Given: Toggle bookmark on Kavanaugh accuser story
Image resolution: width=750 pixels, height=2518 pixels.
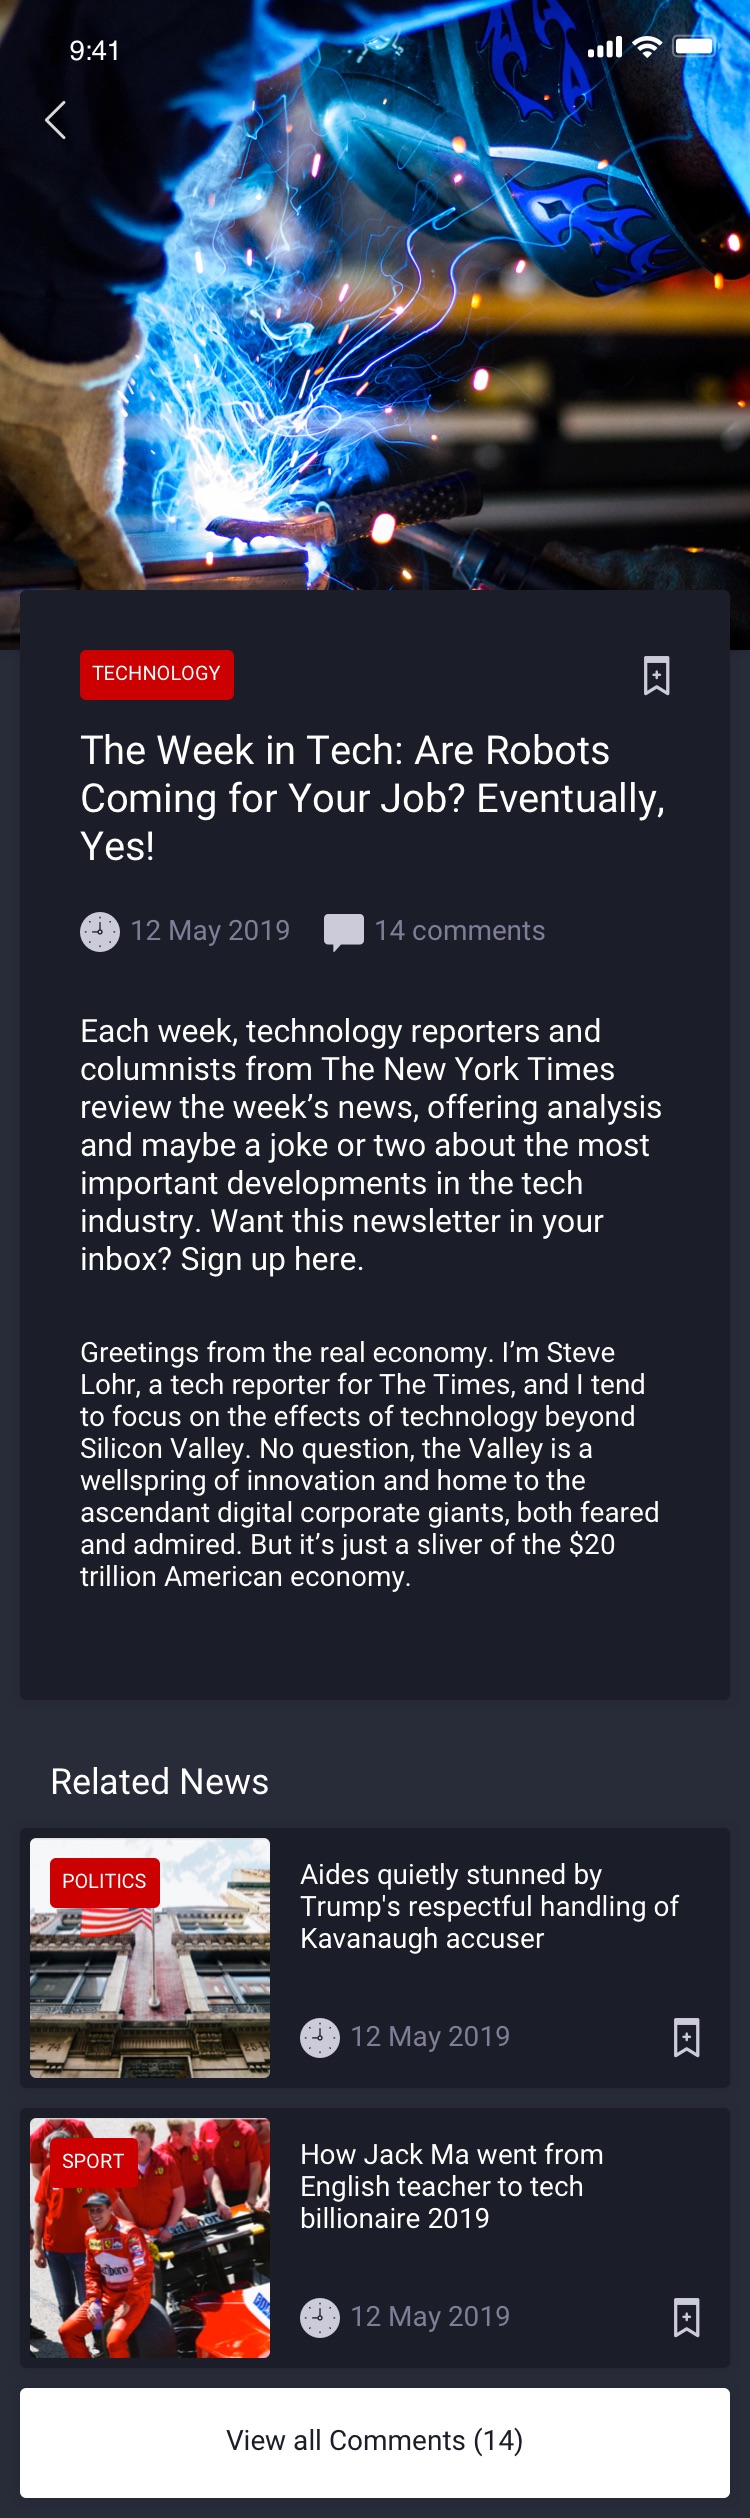Looking at the screenshot, I should (x=686, y=2037).
